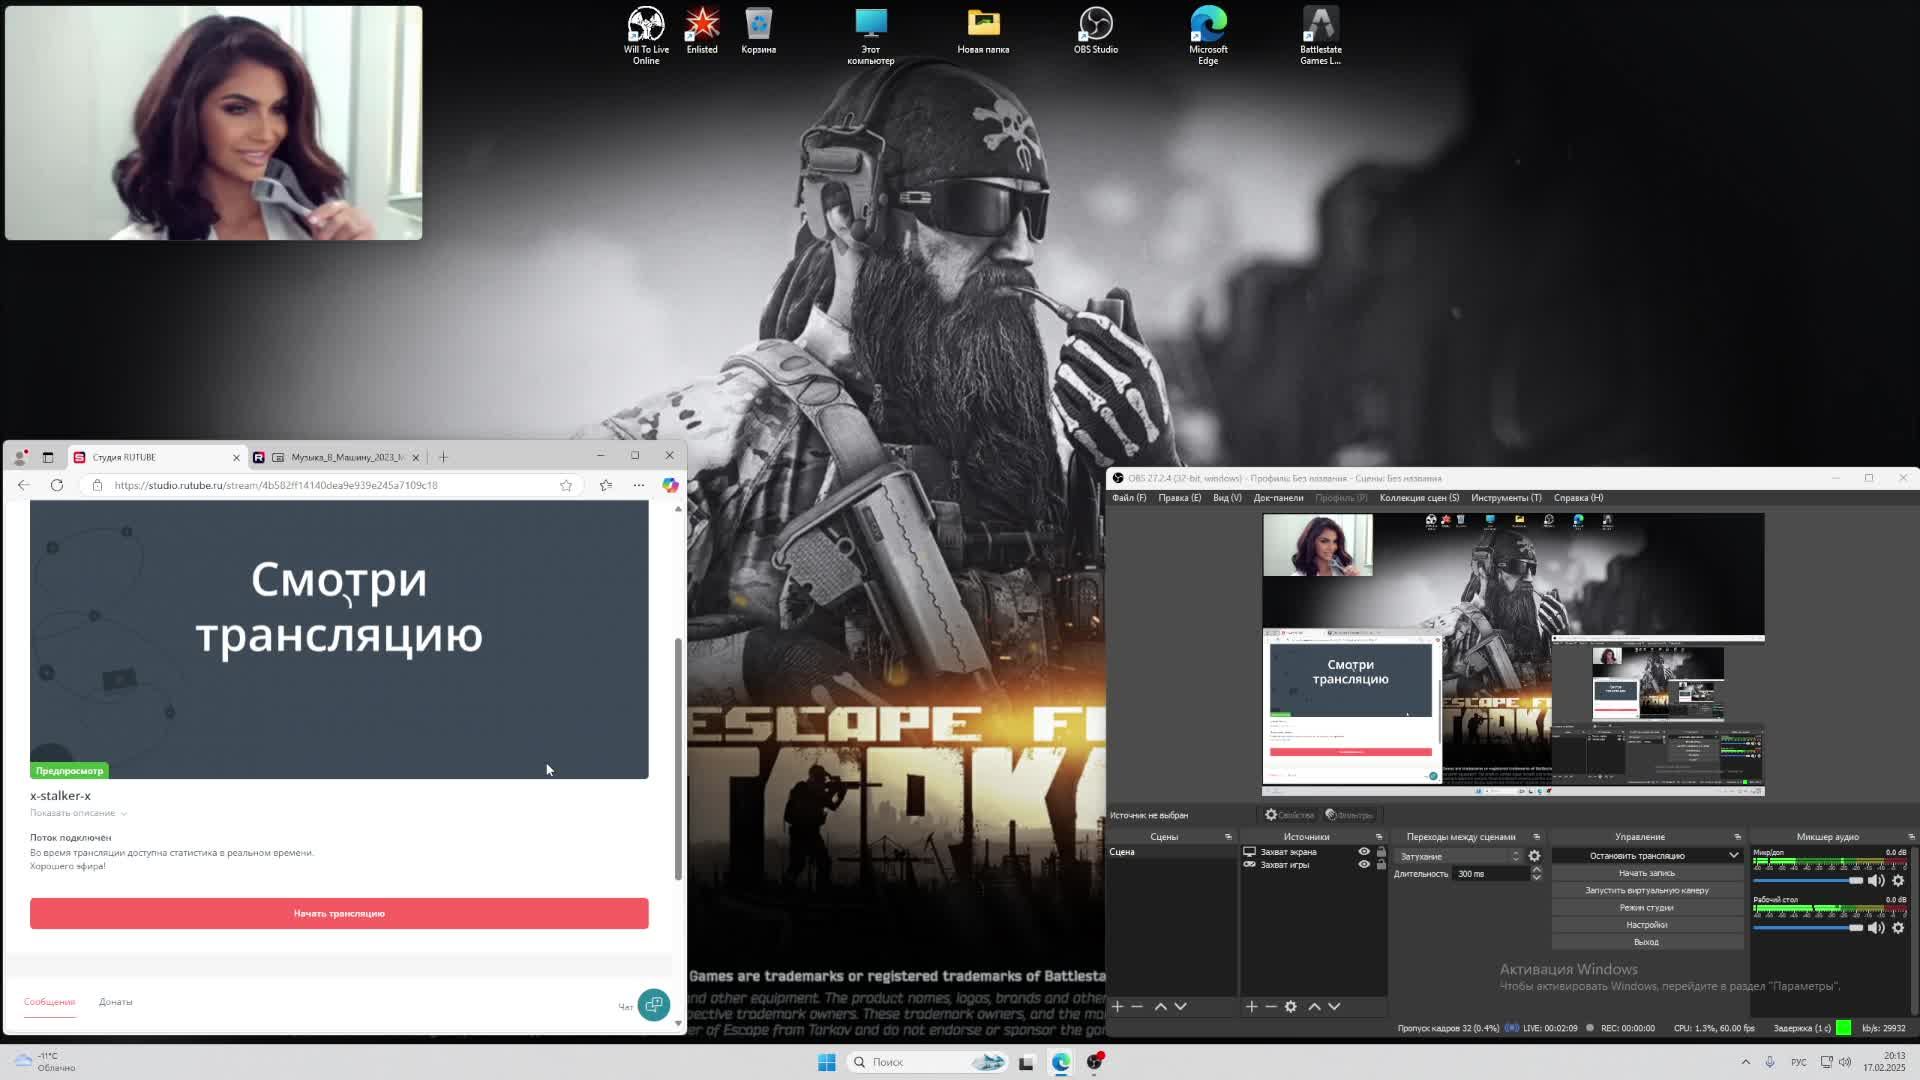Screen dimensions: 1920x1080
Task: Mute the Мик/доп audio channel
Action: click(1876, 881)
